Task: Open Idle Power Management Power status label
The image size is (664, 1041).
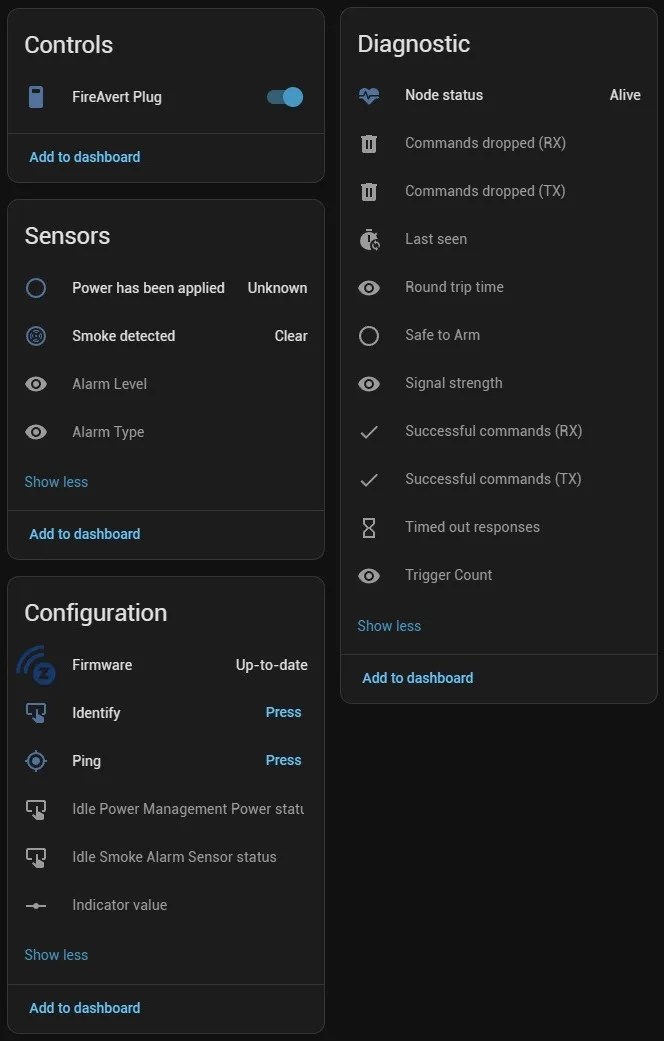Action: pos(188,809)
